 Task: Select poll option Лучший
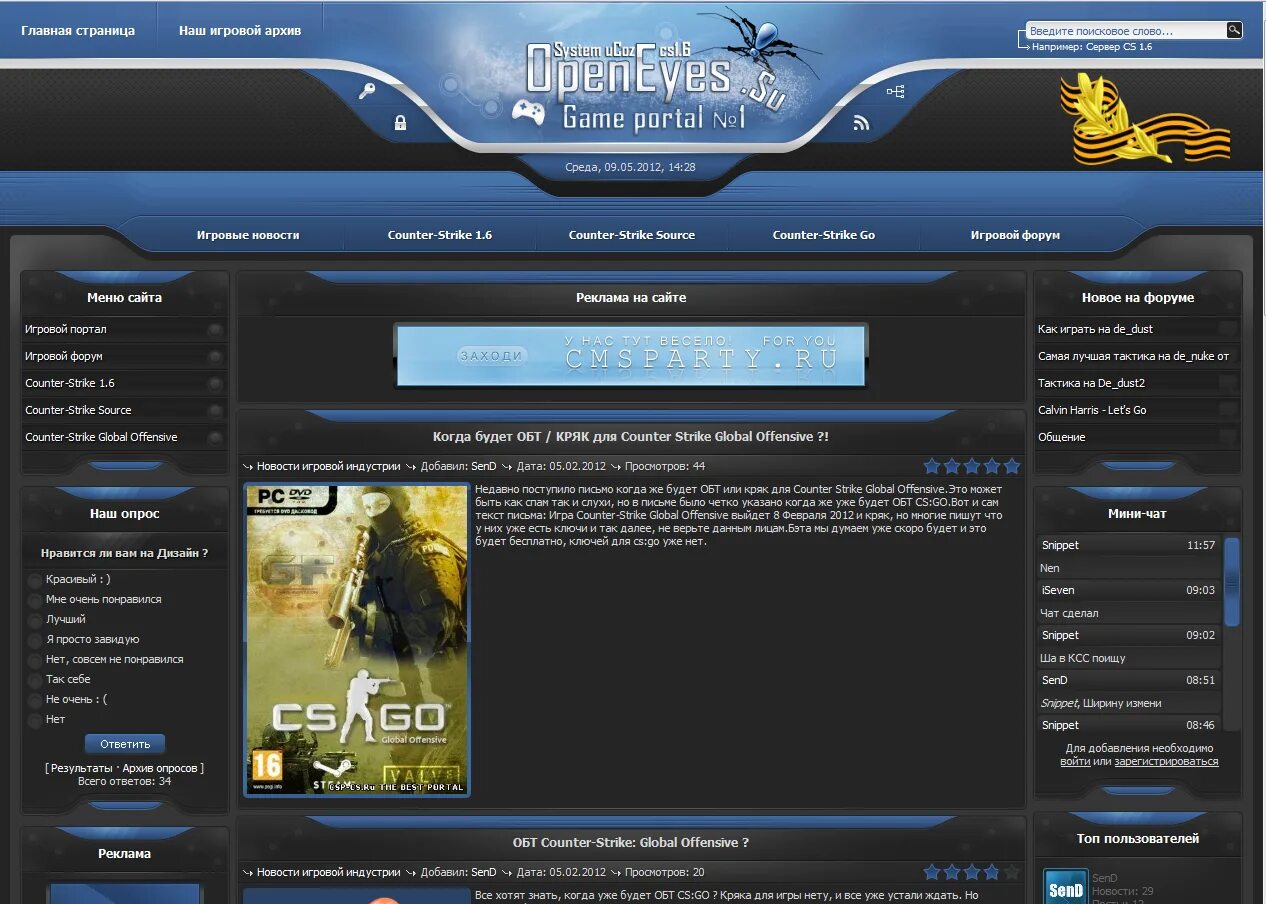(35, 620)
